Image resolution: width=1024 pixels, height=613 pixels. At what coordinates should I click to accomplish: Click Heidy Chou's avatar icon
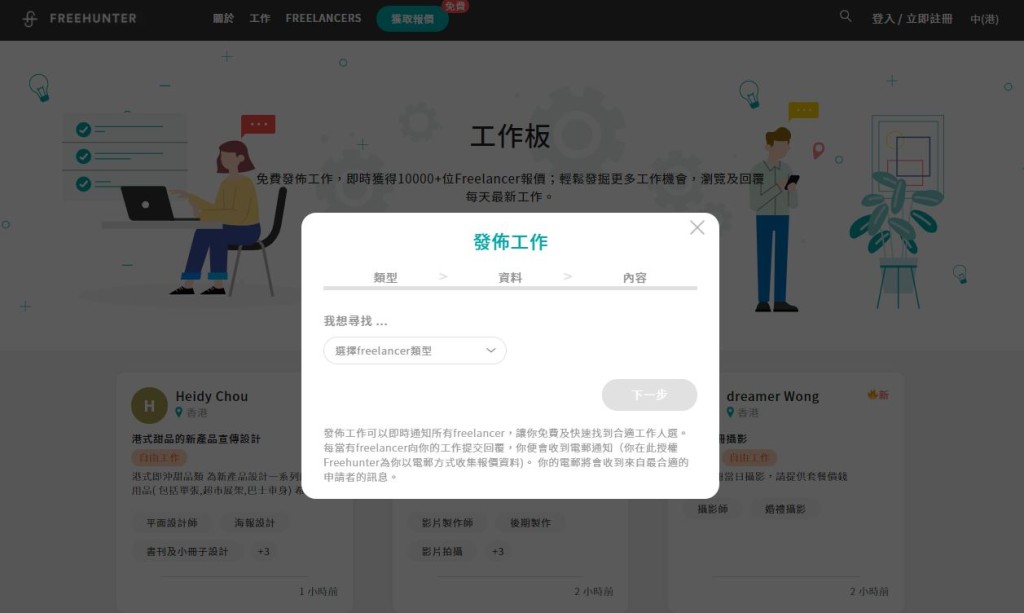149,405
